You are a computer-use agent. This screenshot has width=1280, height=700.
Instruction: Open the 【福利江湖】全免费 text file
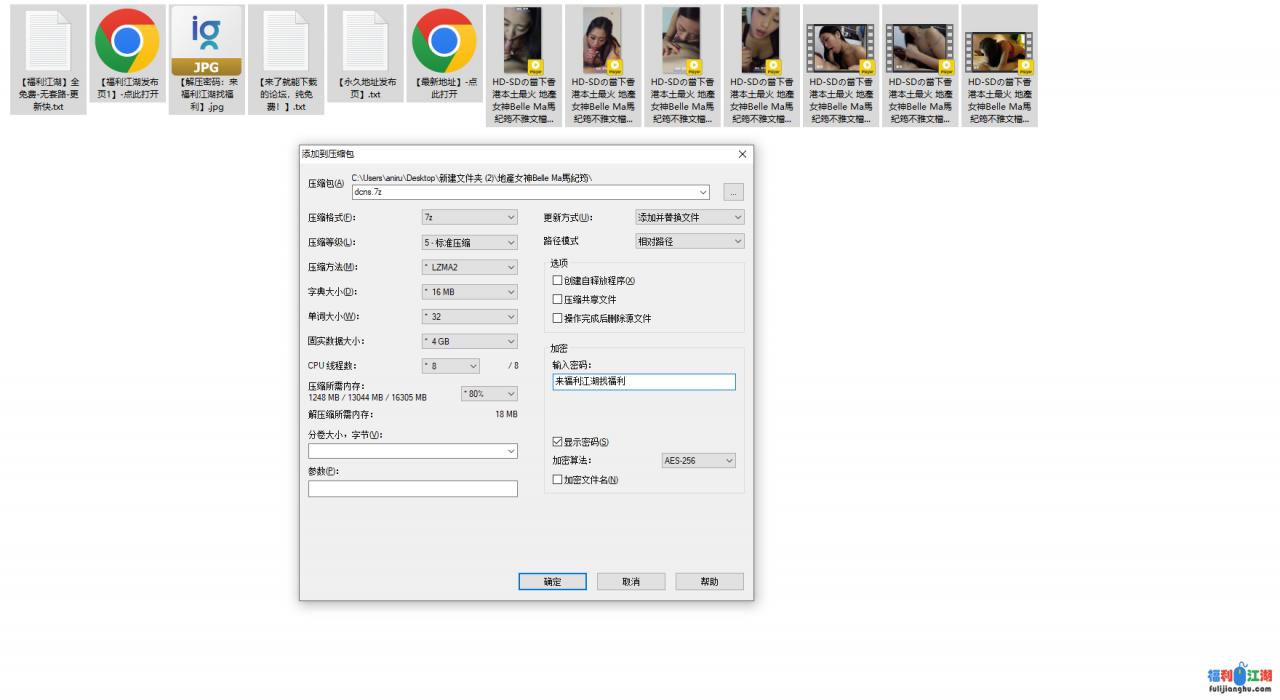[47, 50]
